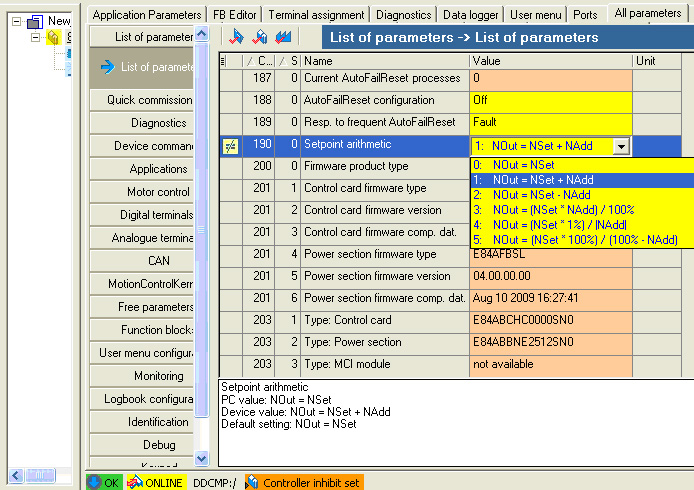Click the table column selector icon in the header corner

click(223, 61)
